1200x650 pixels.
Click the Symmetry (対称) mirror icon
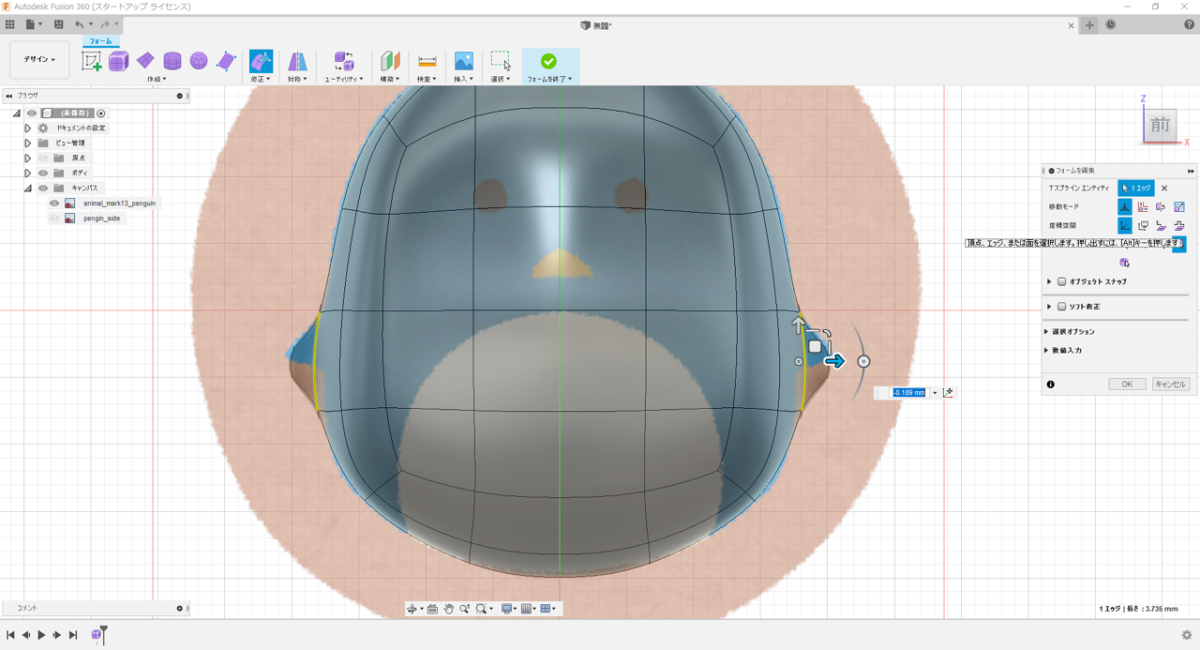[297, 61]
